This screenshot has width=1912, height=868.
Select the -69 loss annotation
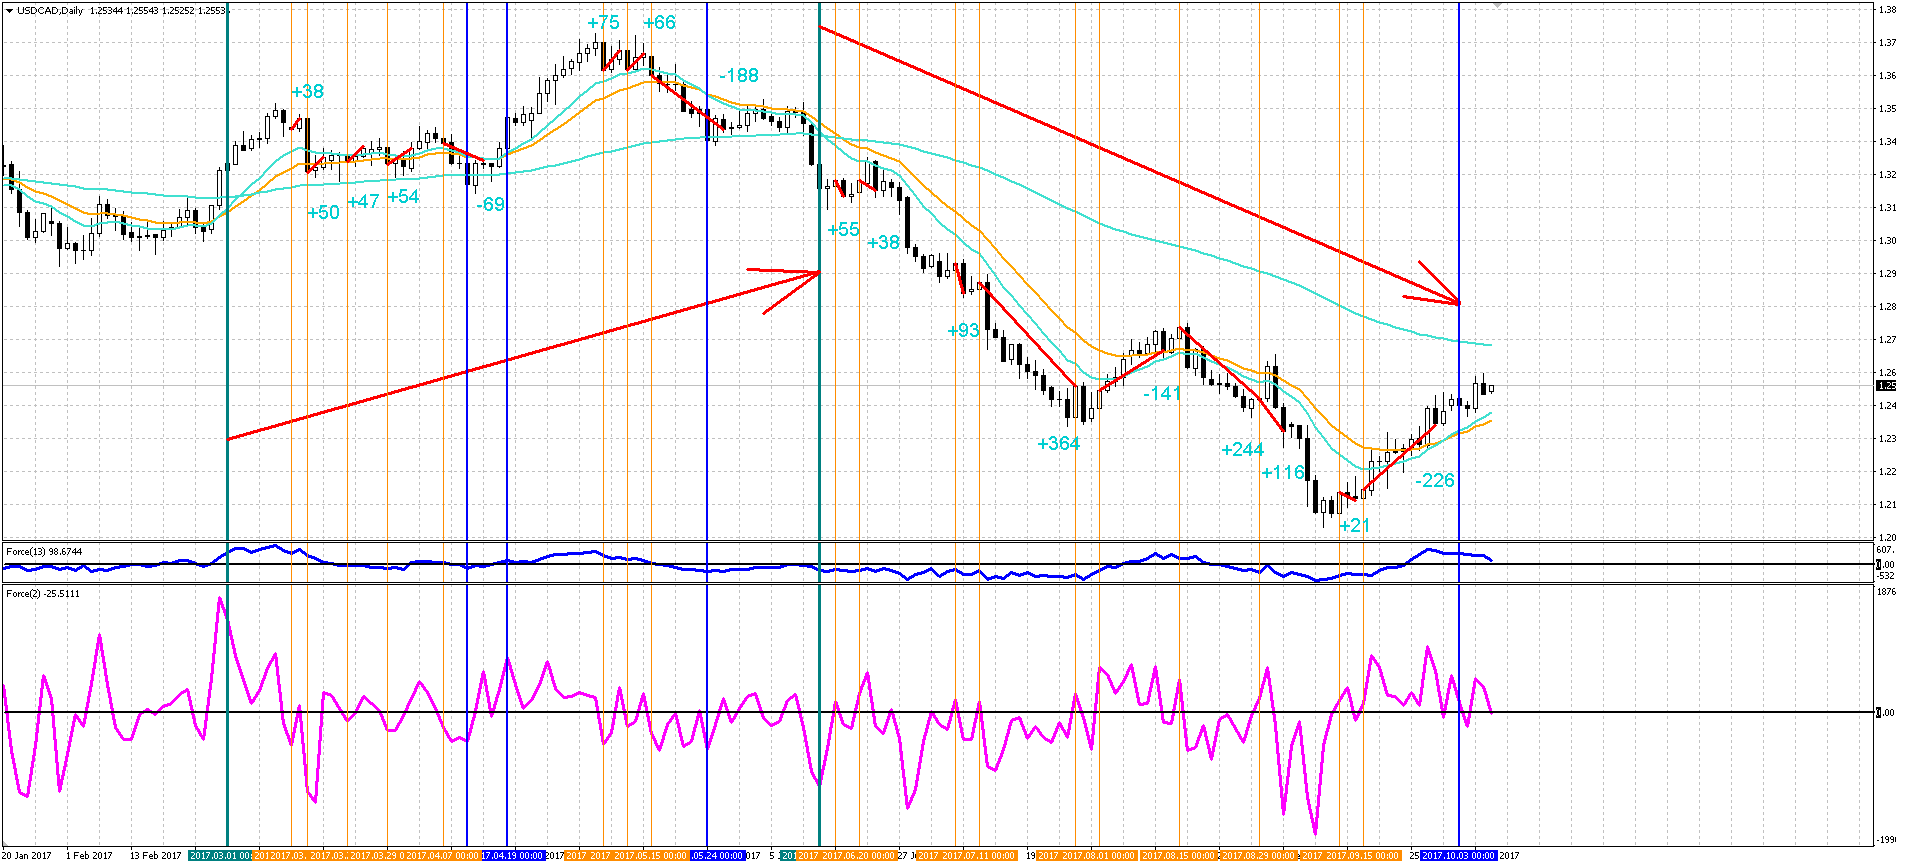pos(490,204)
